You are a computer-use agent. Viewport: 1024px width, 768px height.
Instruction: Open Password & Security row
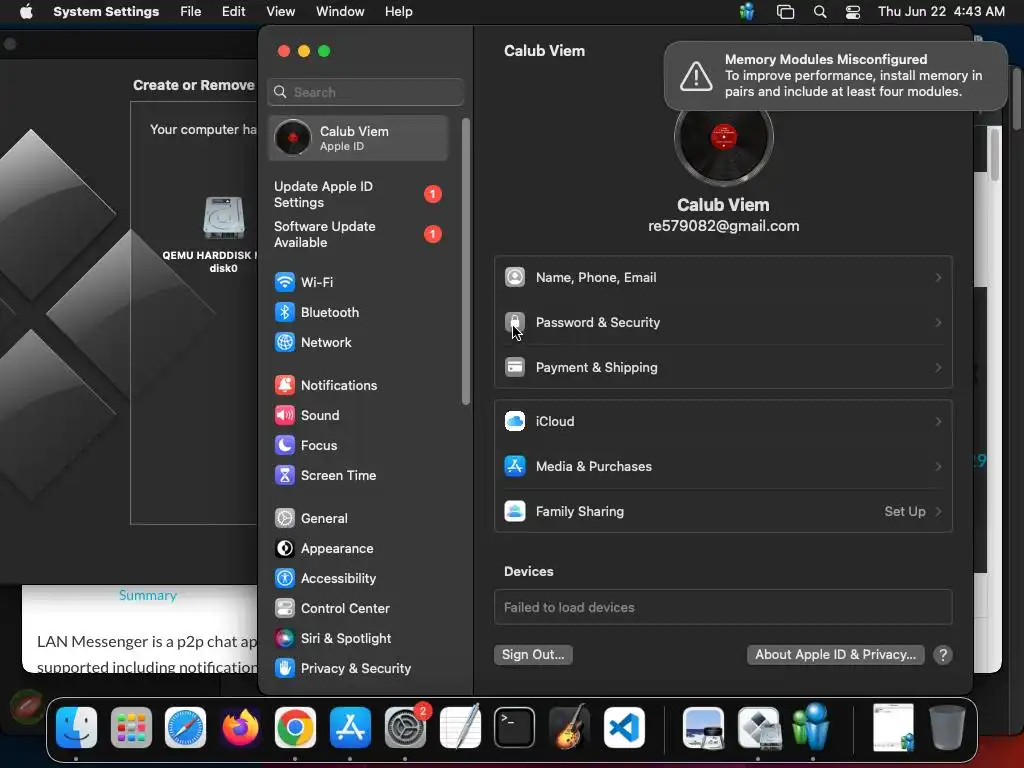[x=723, y=323]
